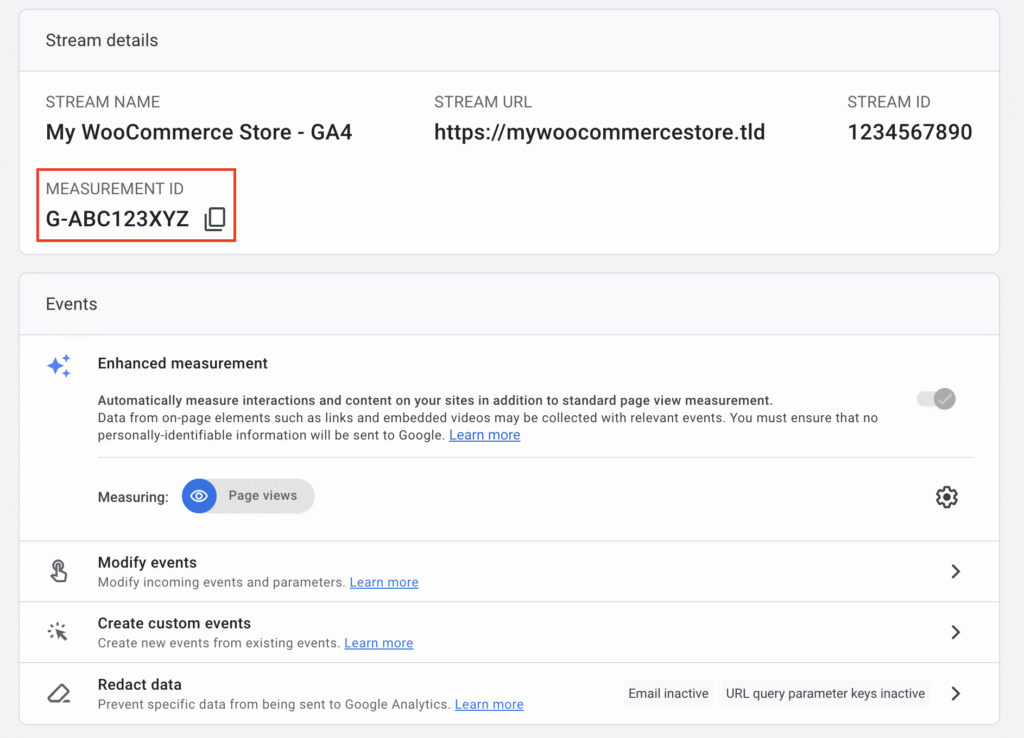Select the Events section header
This screenshot has height=738, width=1024.
click(70, 303)
